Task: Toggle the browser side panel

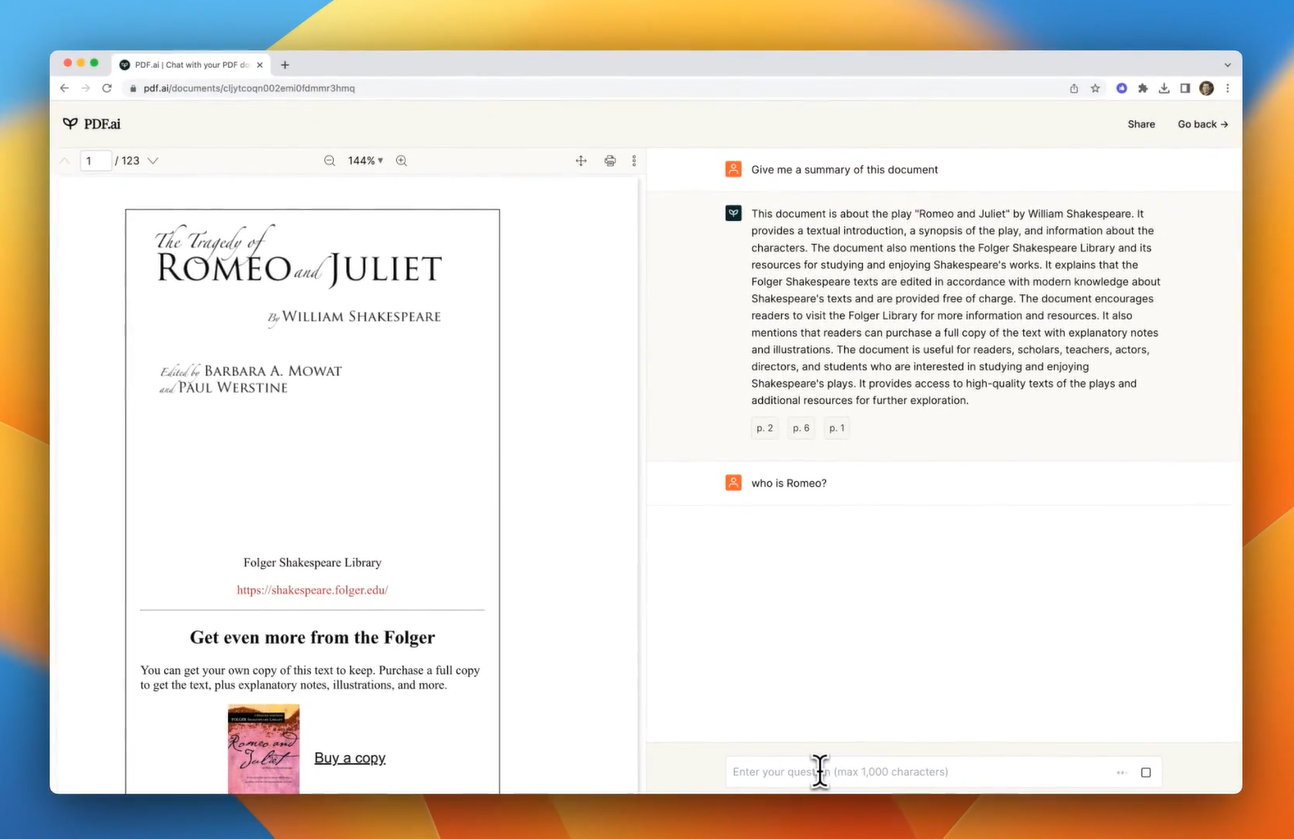Action: point(1185,88)
